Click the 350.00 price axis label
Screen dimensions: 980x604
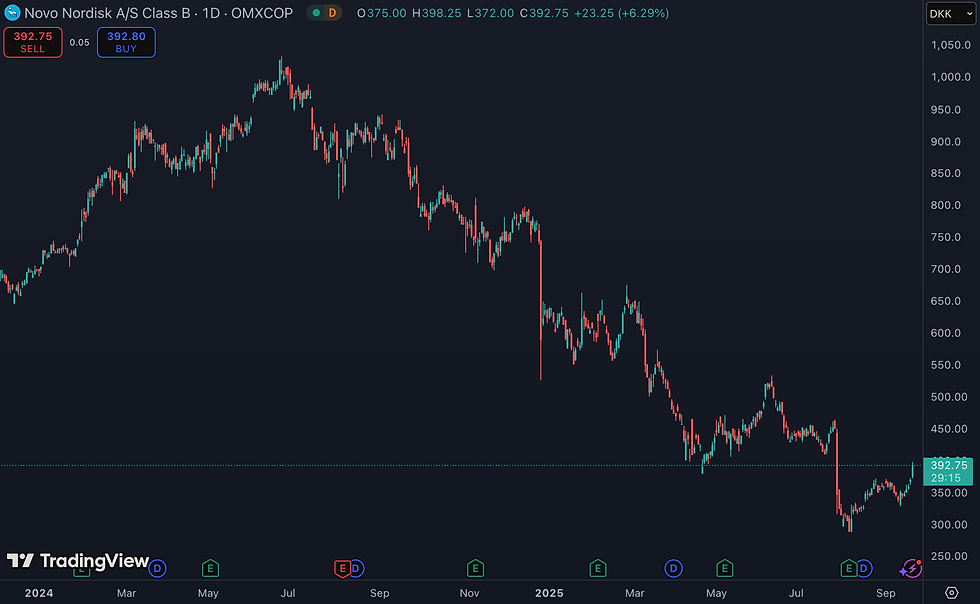[x=949, y=493]
